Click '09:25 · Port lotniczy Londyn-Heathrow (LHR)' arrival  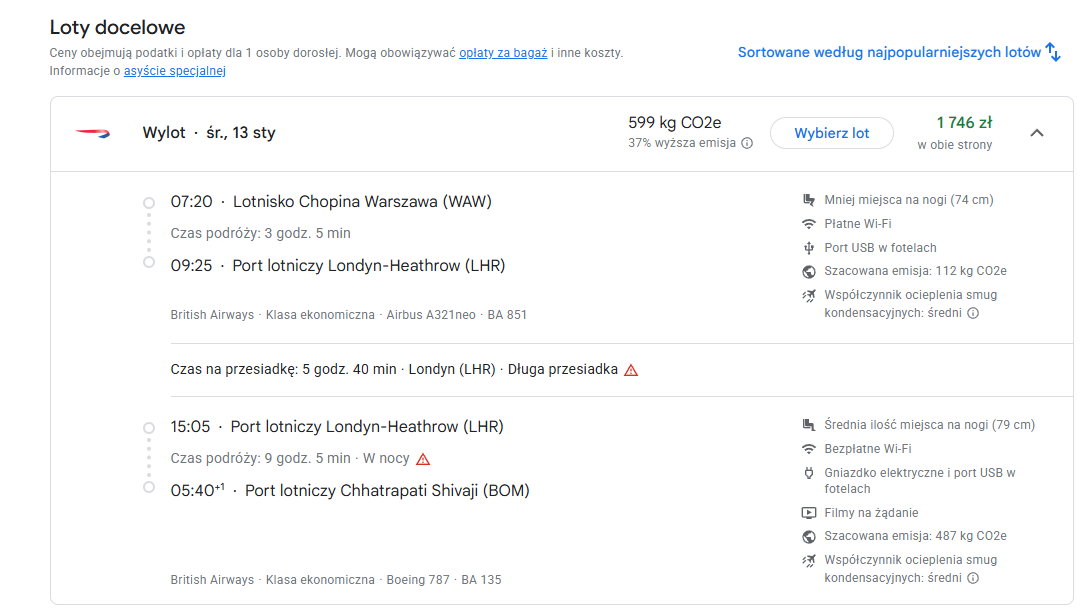tap(338, 266)
